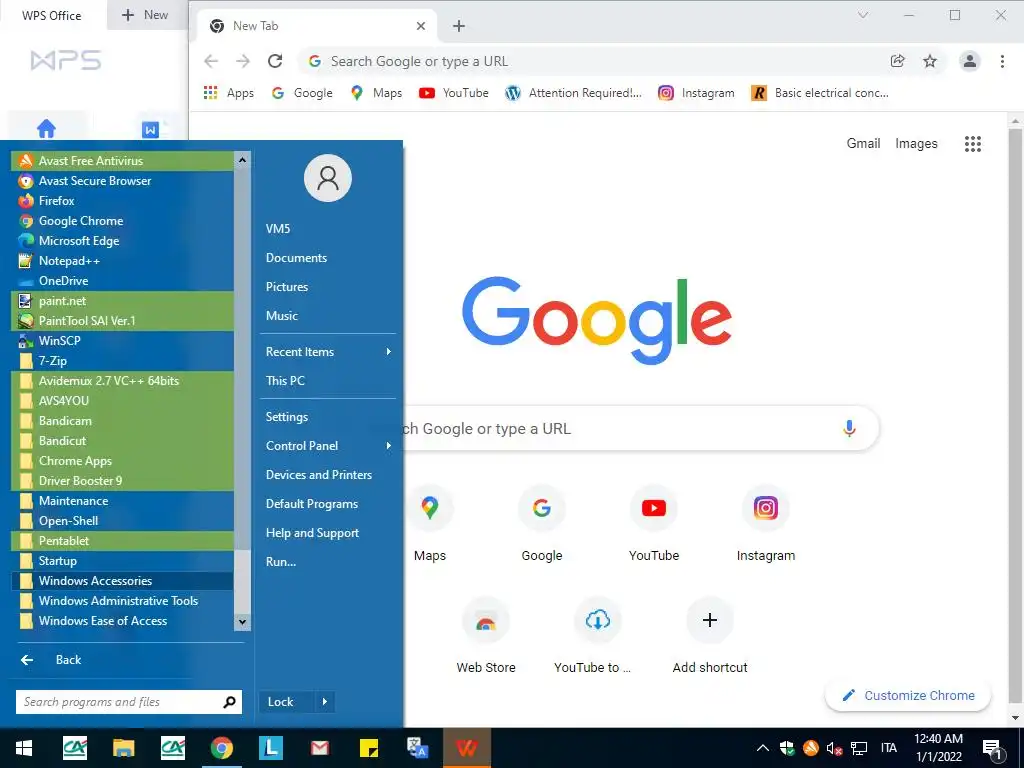This screenshot has height=768, width=1024.
Task: Open the Basic electrical conc... bookmark
Action: (x=820, y=93)
